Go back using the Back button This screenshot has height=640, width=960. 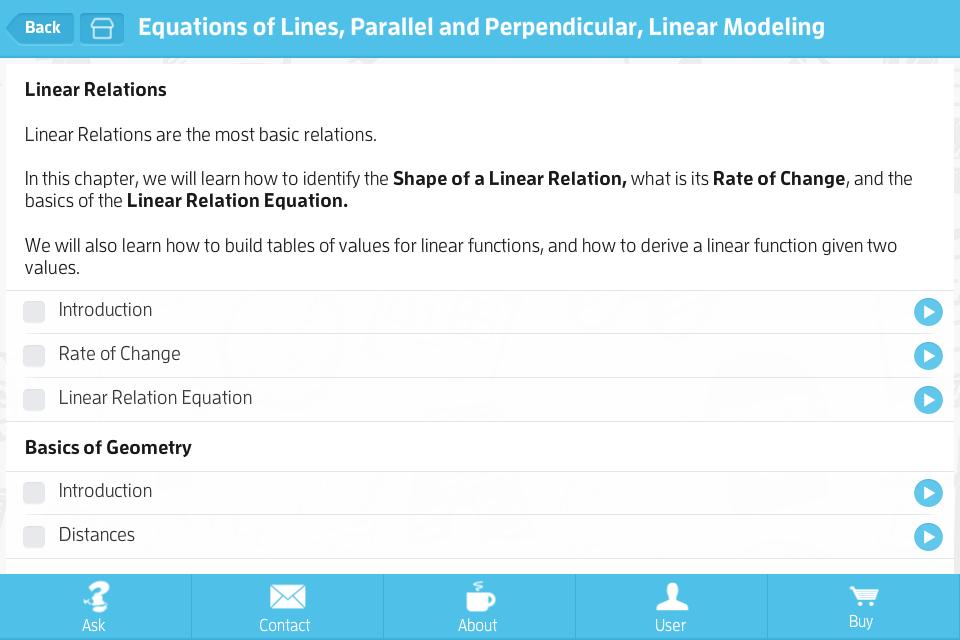pos(41,28)
